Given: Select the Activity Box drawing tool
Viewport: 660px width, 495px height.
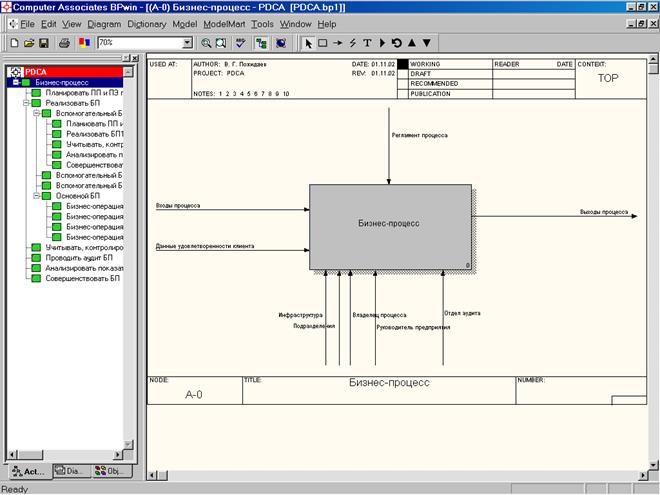Looking at the screenshot, I should pyautogui.click(x=323, y=43).
